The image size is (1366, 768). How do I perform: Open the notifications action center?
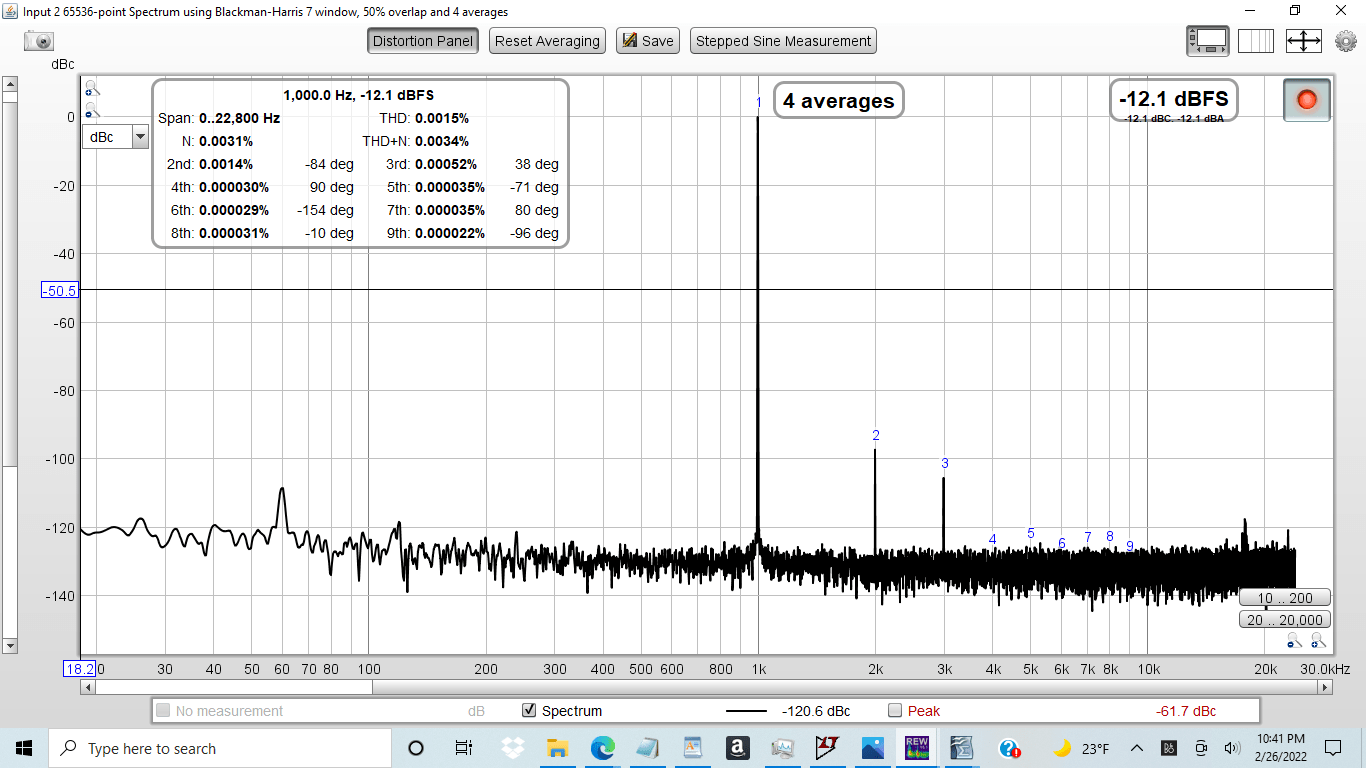tap(1333, 748)
